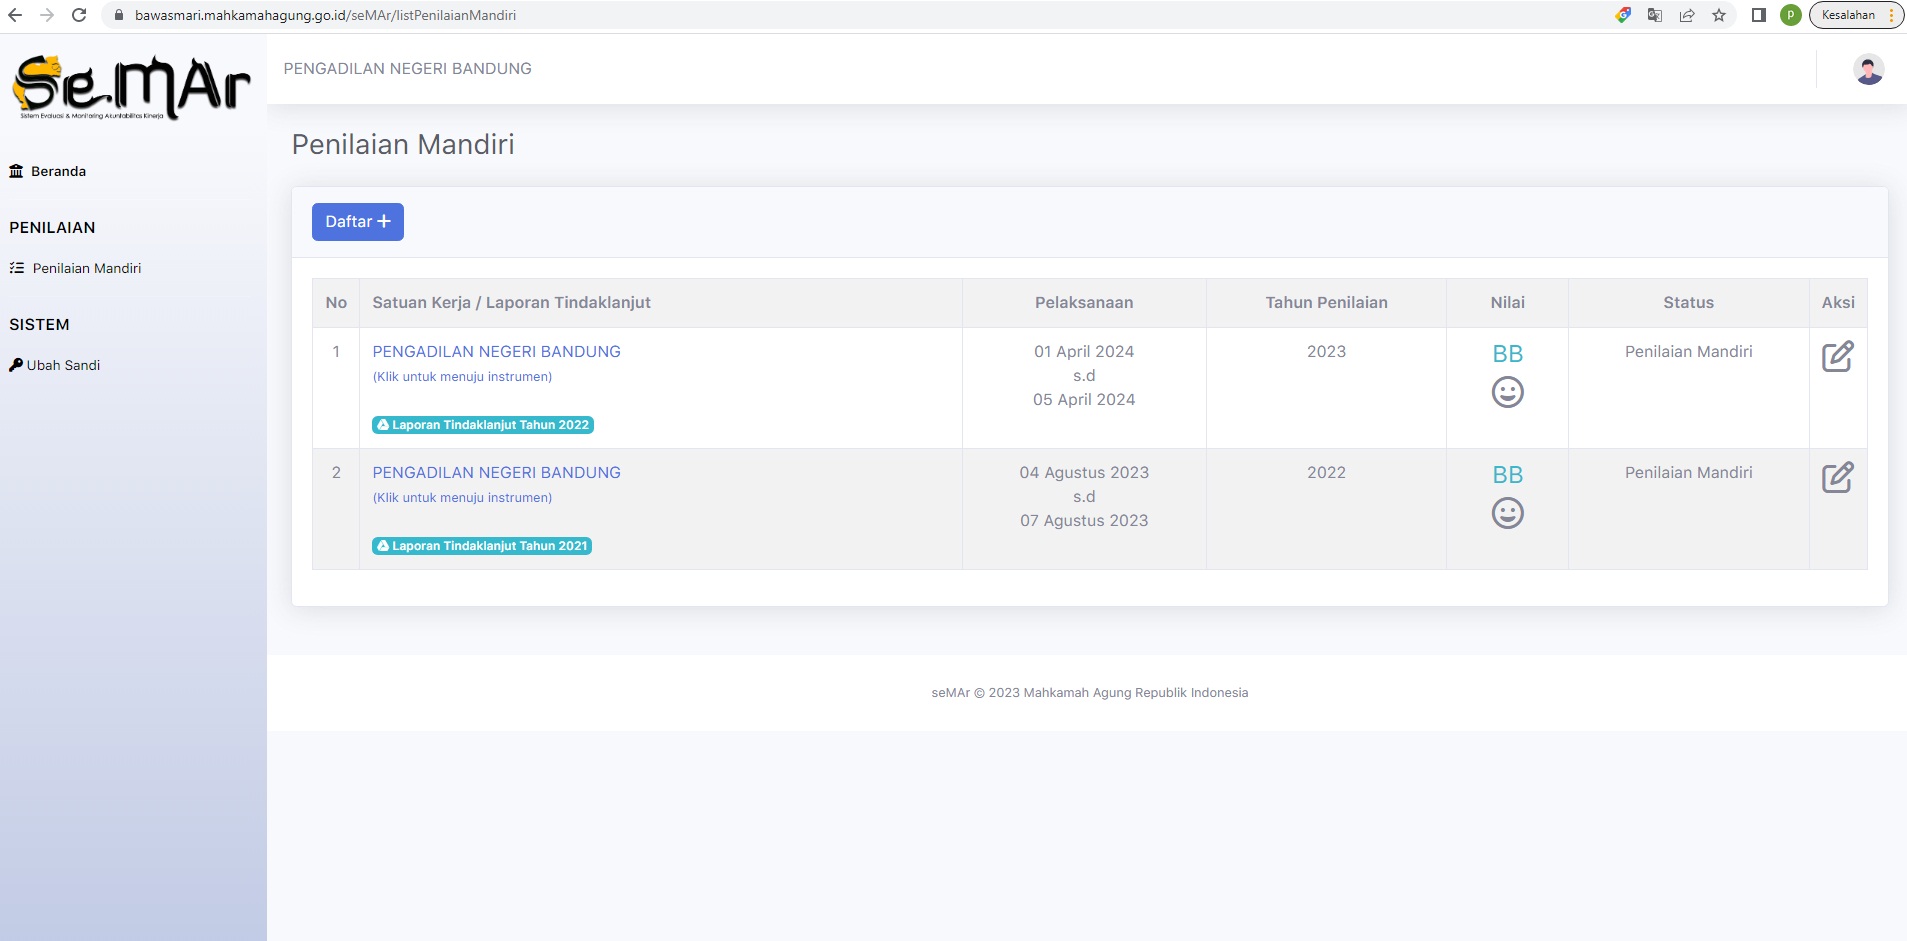Viewport: 1907px width, 941px height.
Task: Reload the page in the browser
Action: (x=79, y=15)
